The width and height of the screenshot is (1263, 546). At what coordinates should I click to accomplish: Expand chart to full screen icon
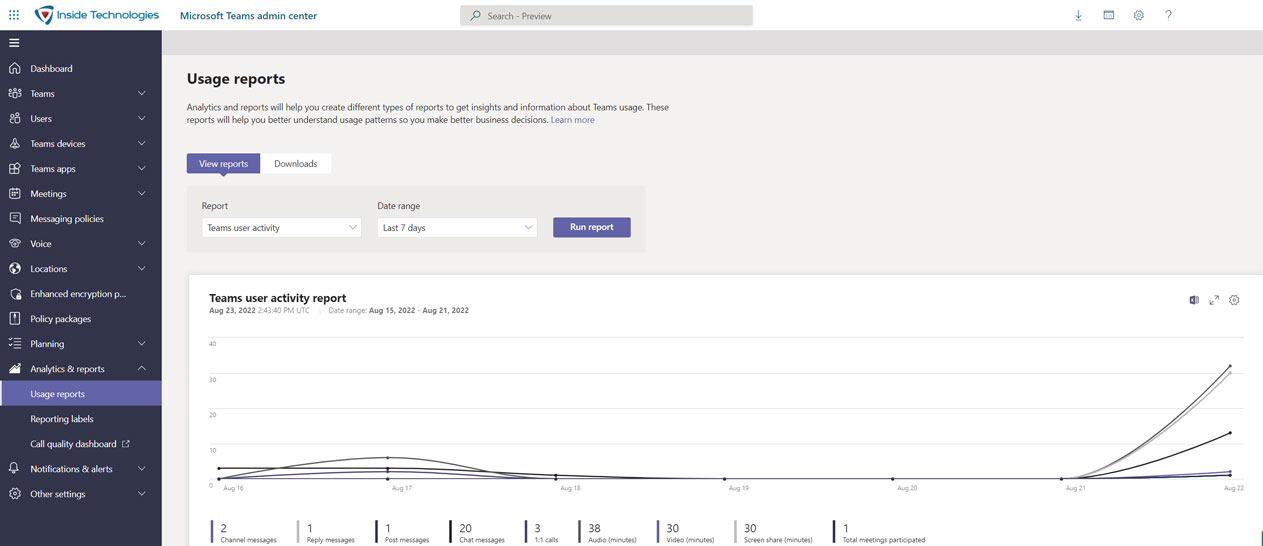pyautogui.click(x=1214, y=300)
